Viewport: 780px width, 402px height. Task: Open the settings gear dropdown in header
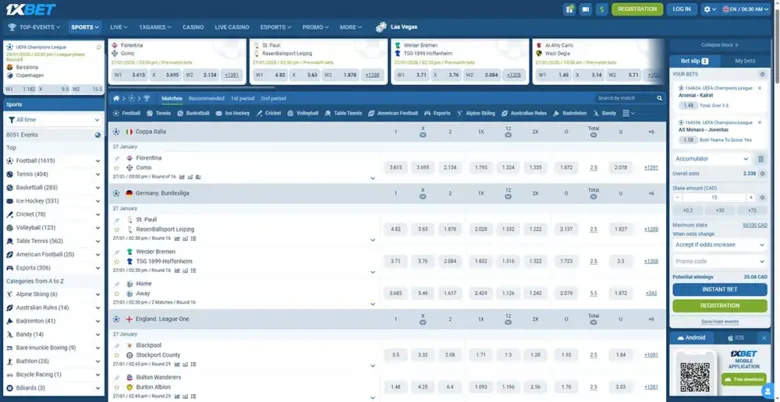tap(709, 9)
